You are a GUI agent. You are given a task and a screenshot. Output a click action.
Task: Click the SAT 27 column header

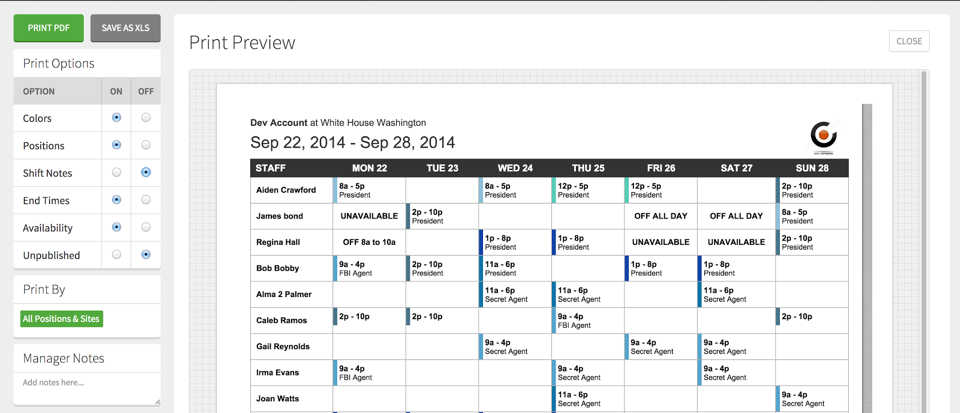pos(737,168)
